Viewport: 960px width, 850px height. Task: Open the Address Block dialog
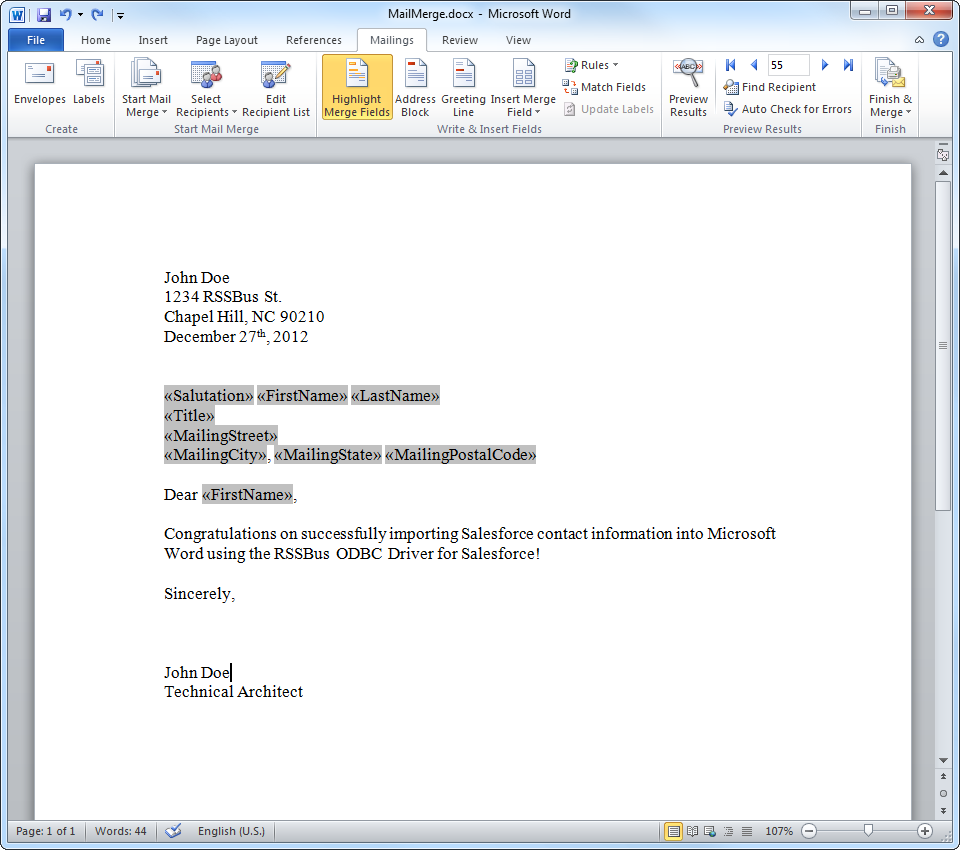[x=415, y=88]
